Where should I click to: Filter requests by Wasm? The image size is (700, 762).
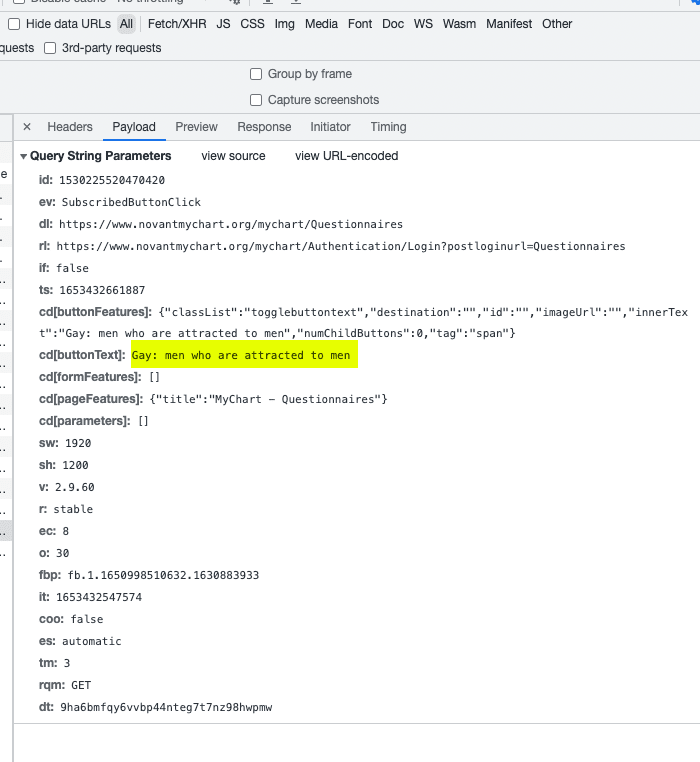[x=459, y=24]
